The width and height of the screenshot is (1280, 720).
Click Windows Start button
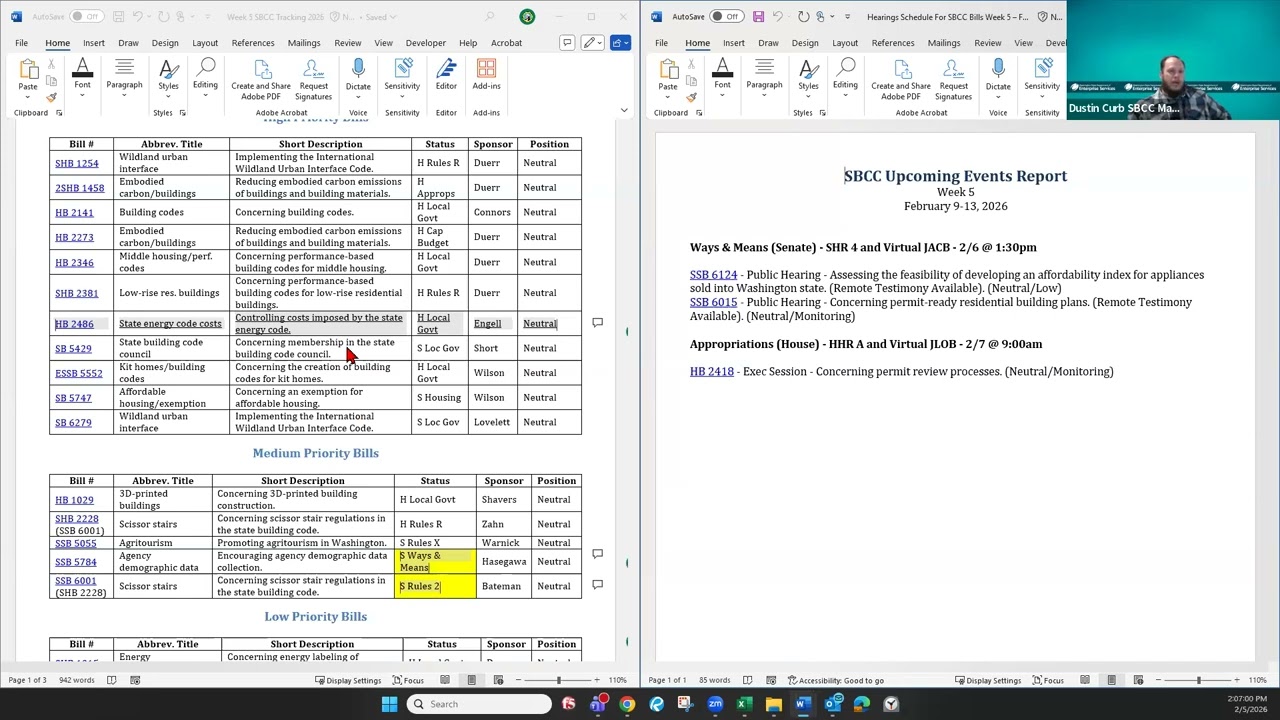point(389,704)
